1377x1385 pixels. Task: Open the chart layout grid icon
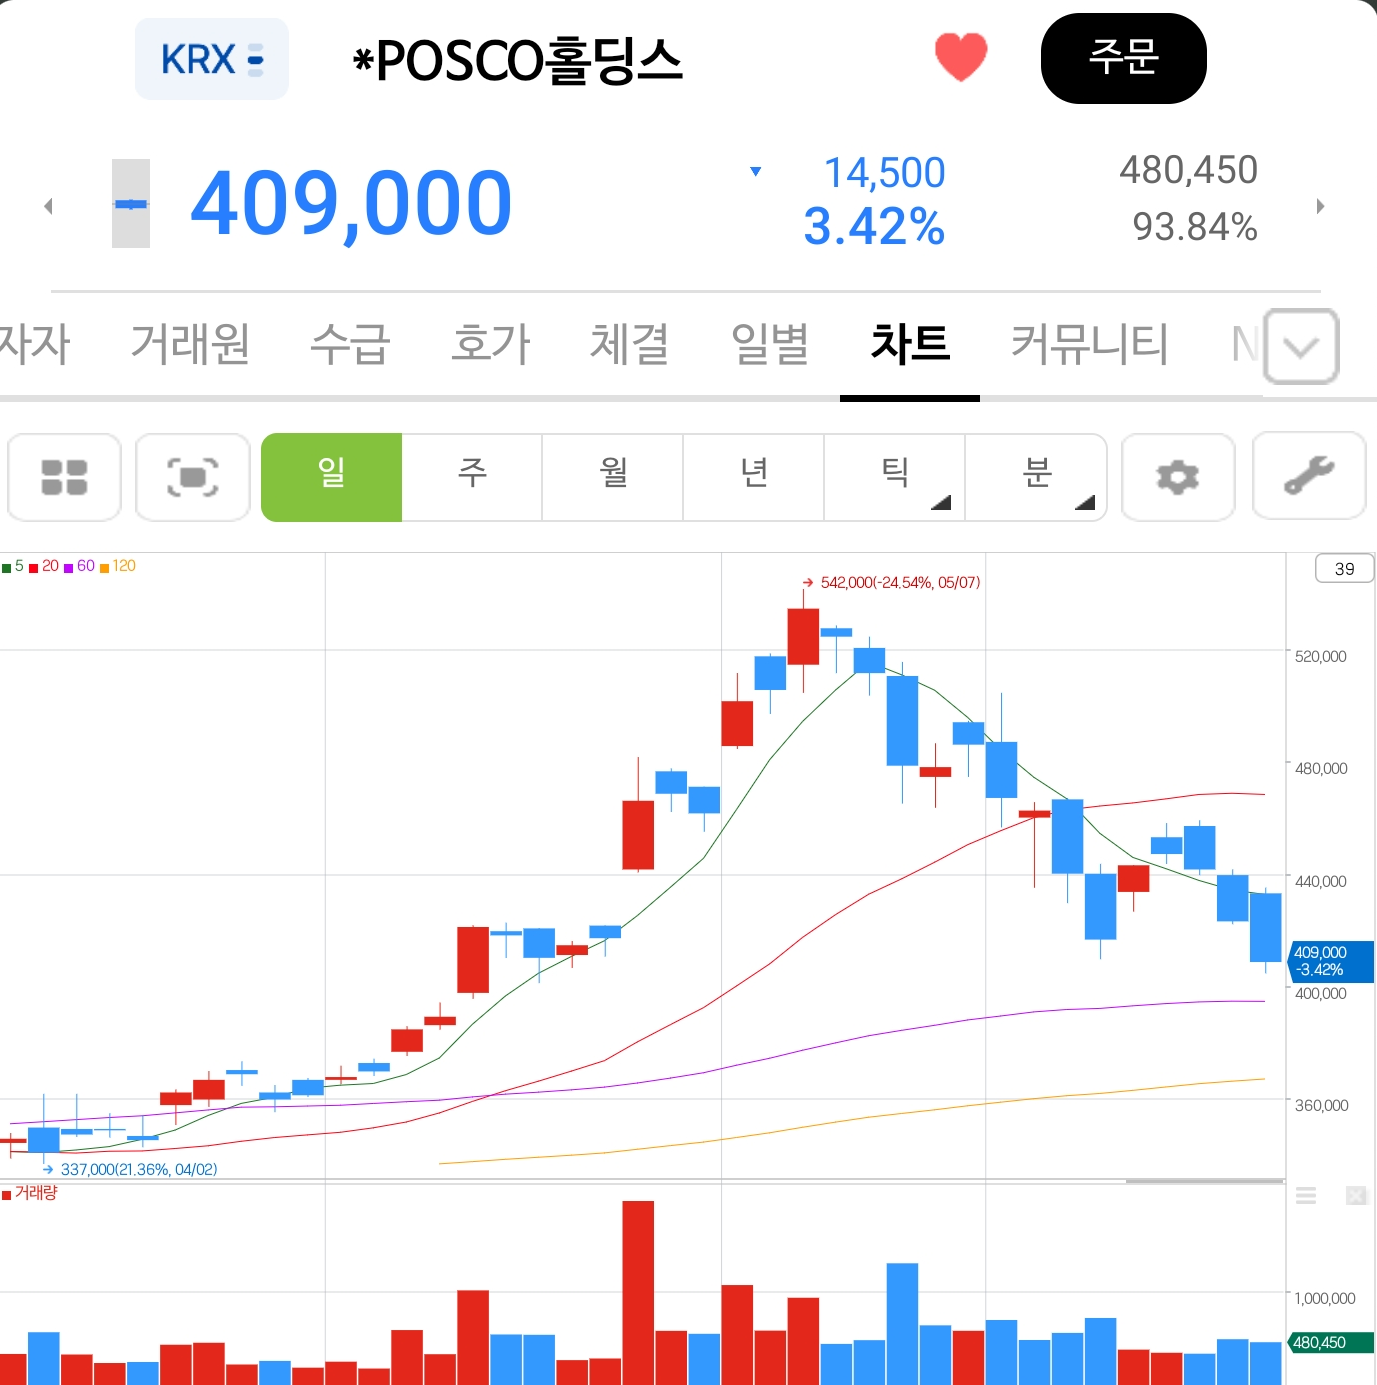[65, 477]
